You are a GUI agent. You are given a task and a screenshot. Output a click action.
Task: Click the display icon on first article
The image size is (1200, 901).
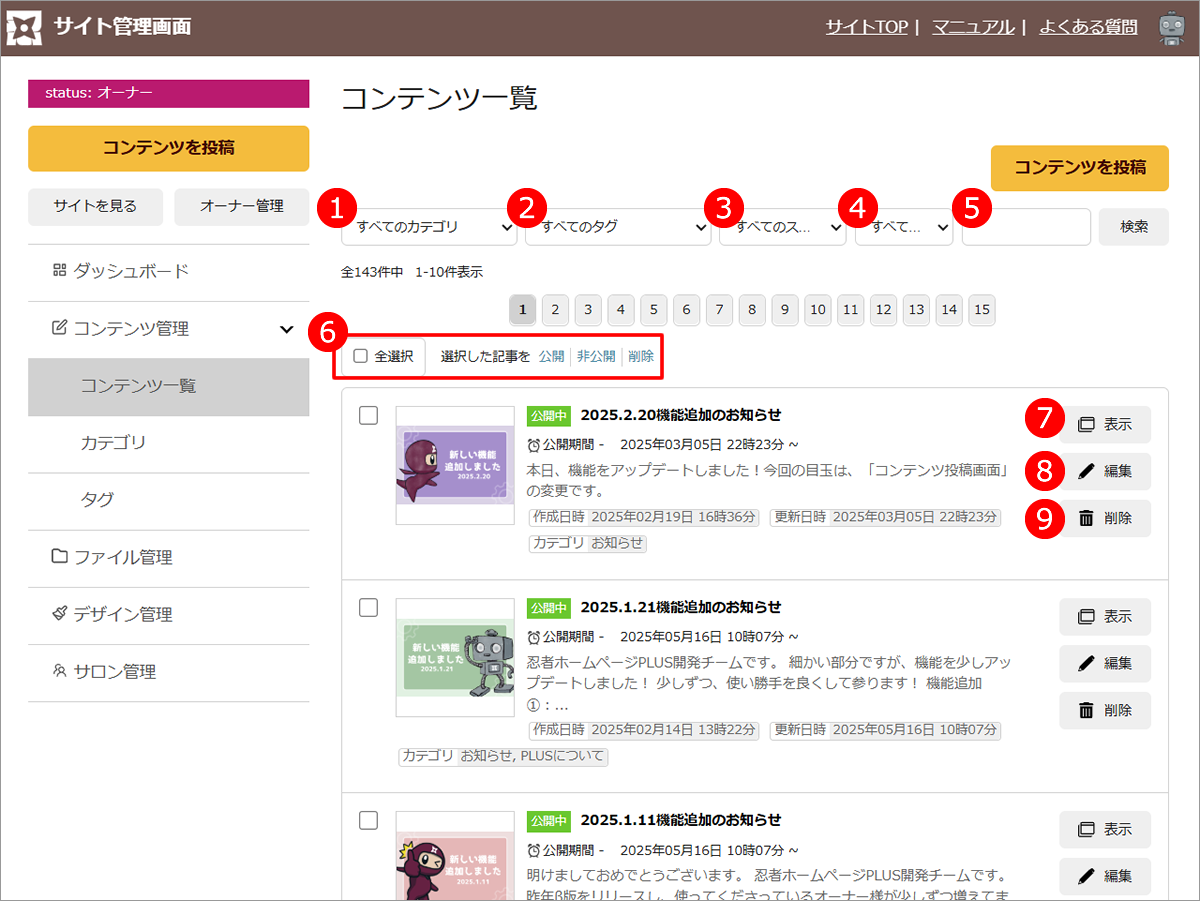1086,424
